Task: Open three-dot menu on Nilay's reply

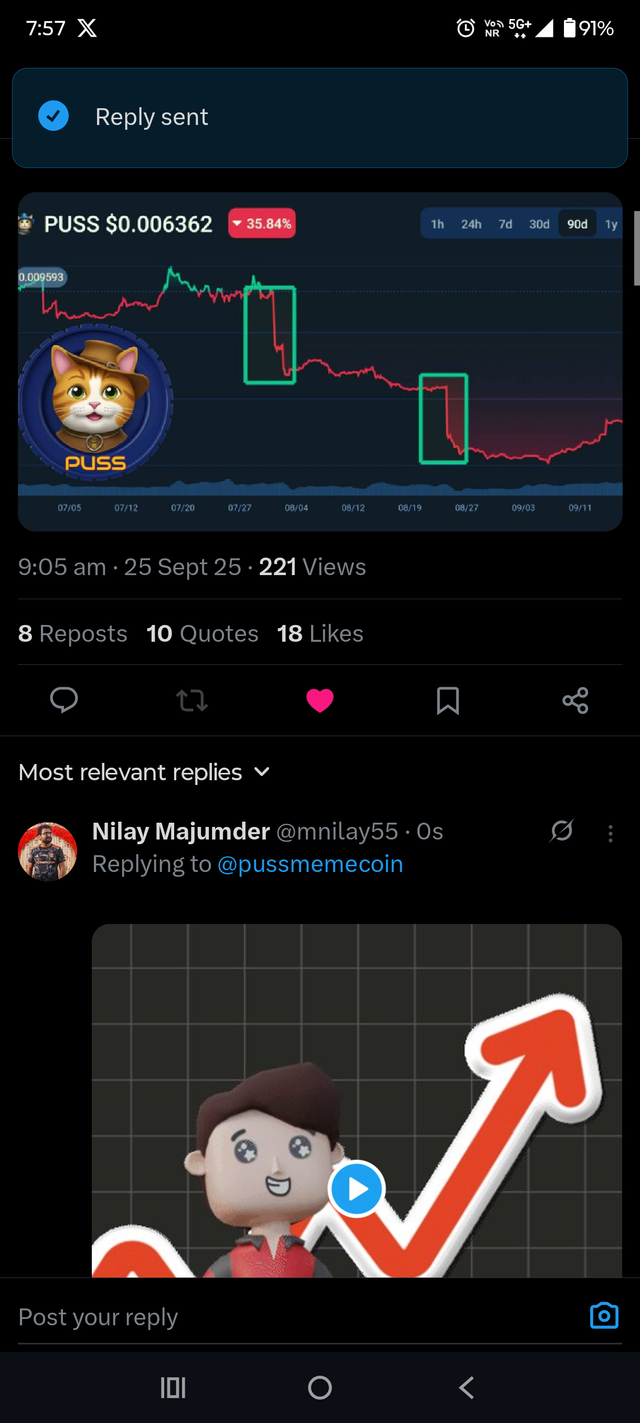Action: tap(611, 833)
